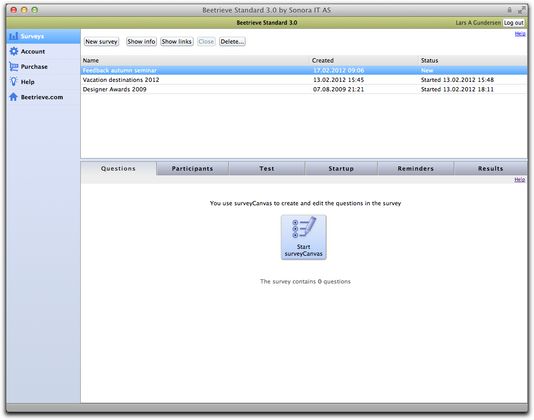The width and height of the screenshot is (534, 420).
Task: Click the macOS green zoom window button
Action: [x=34, y=10]
